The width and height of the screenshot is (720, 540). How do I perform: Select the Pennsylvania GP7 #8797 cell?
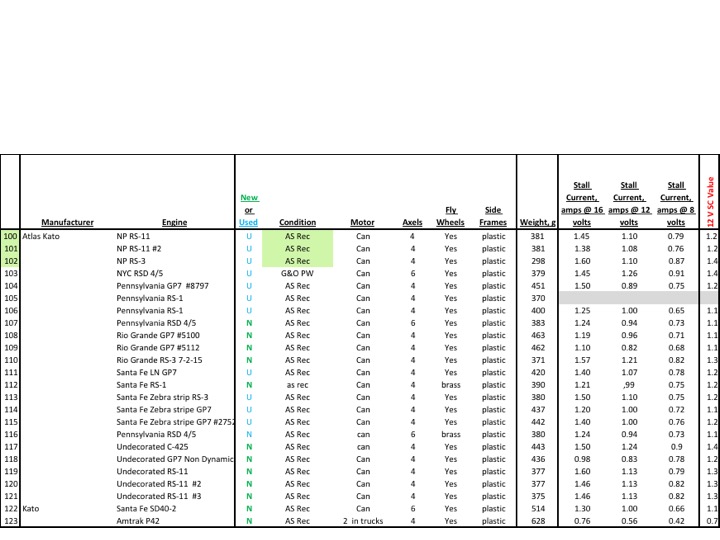(163, 286)
